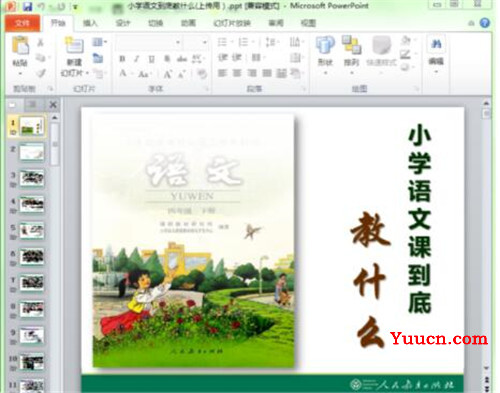500x393 pixels.
Task: Expand the Paste options arrow
Action: pyautogui.click(x=20, y=73)
